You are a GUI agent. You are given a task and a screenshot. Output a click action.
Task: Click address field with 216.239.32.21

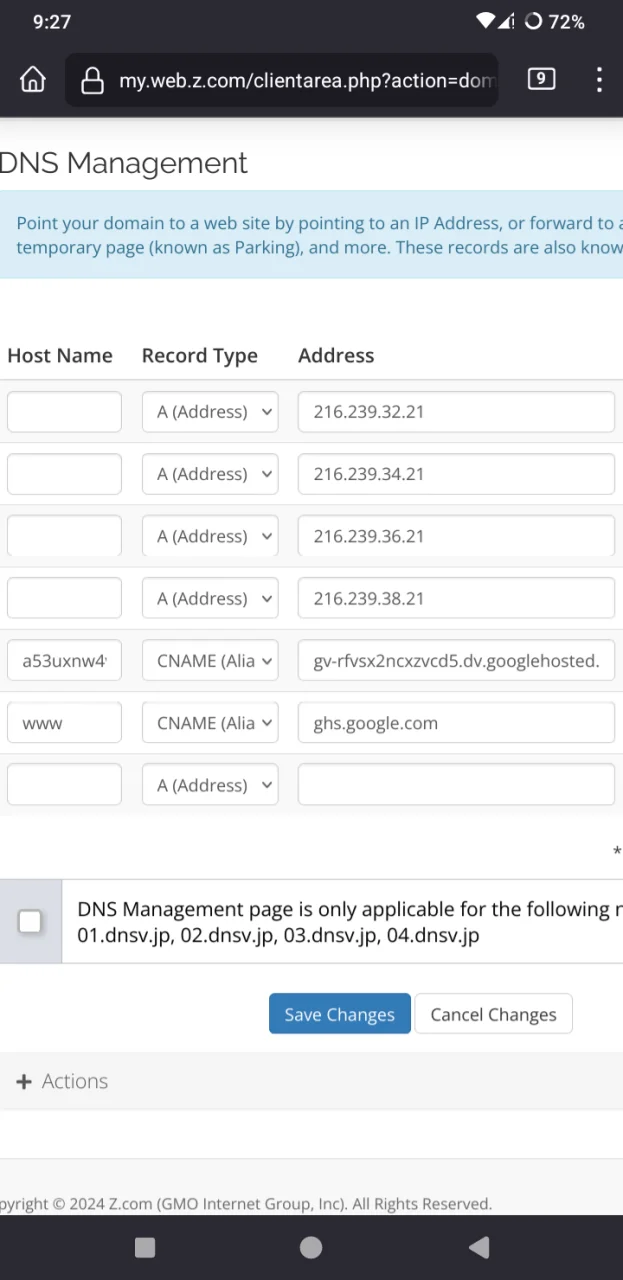point(456,412)
